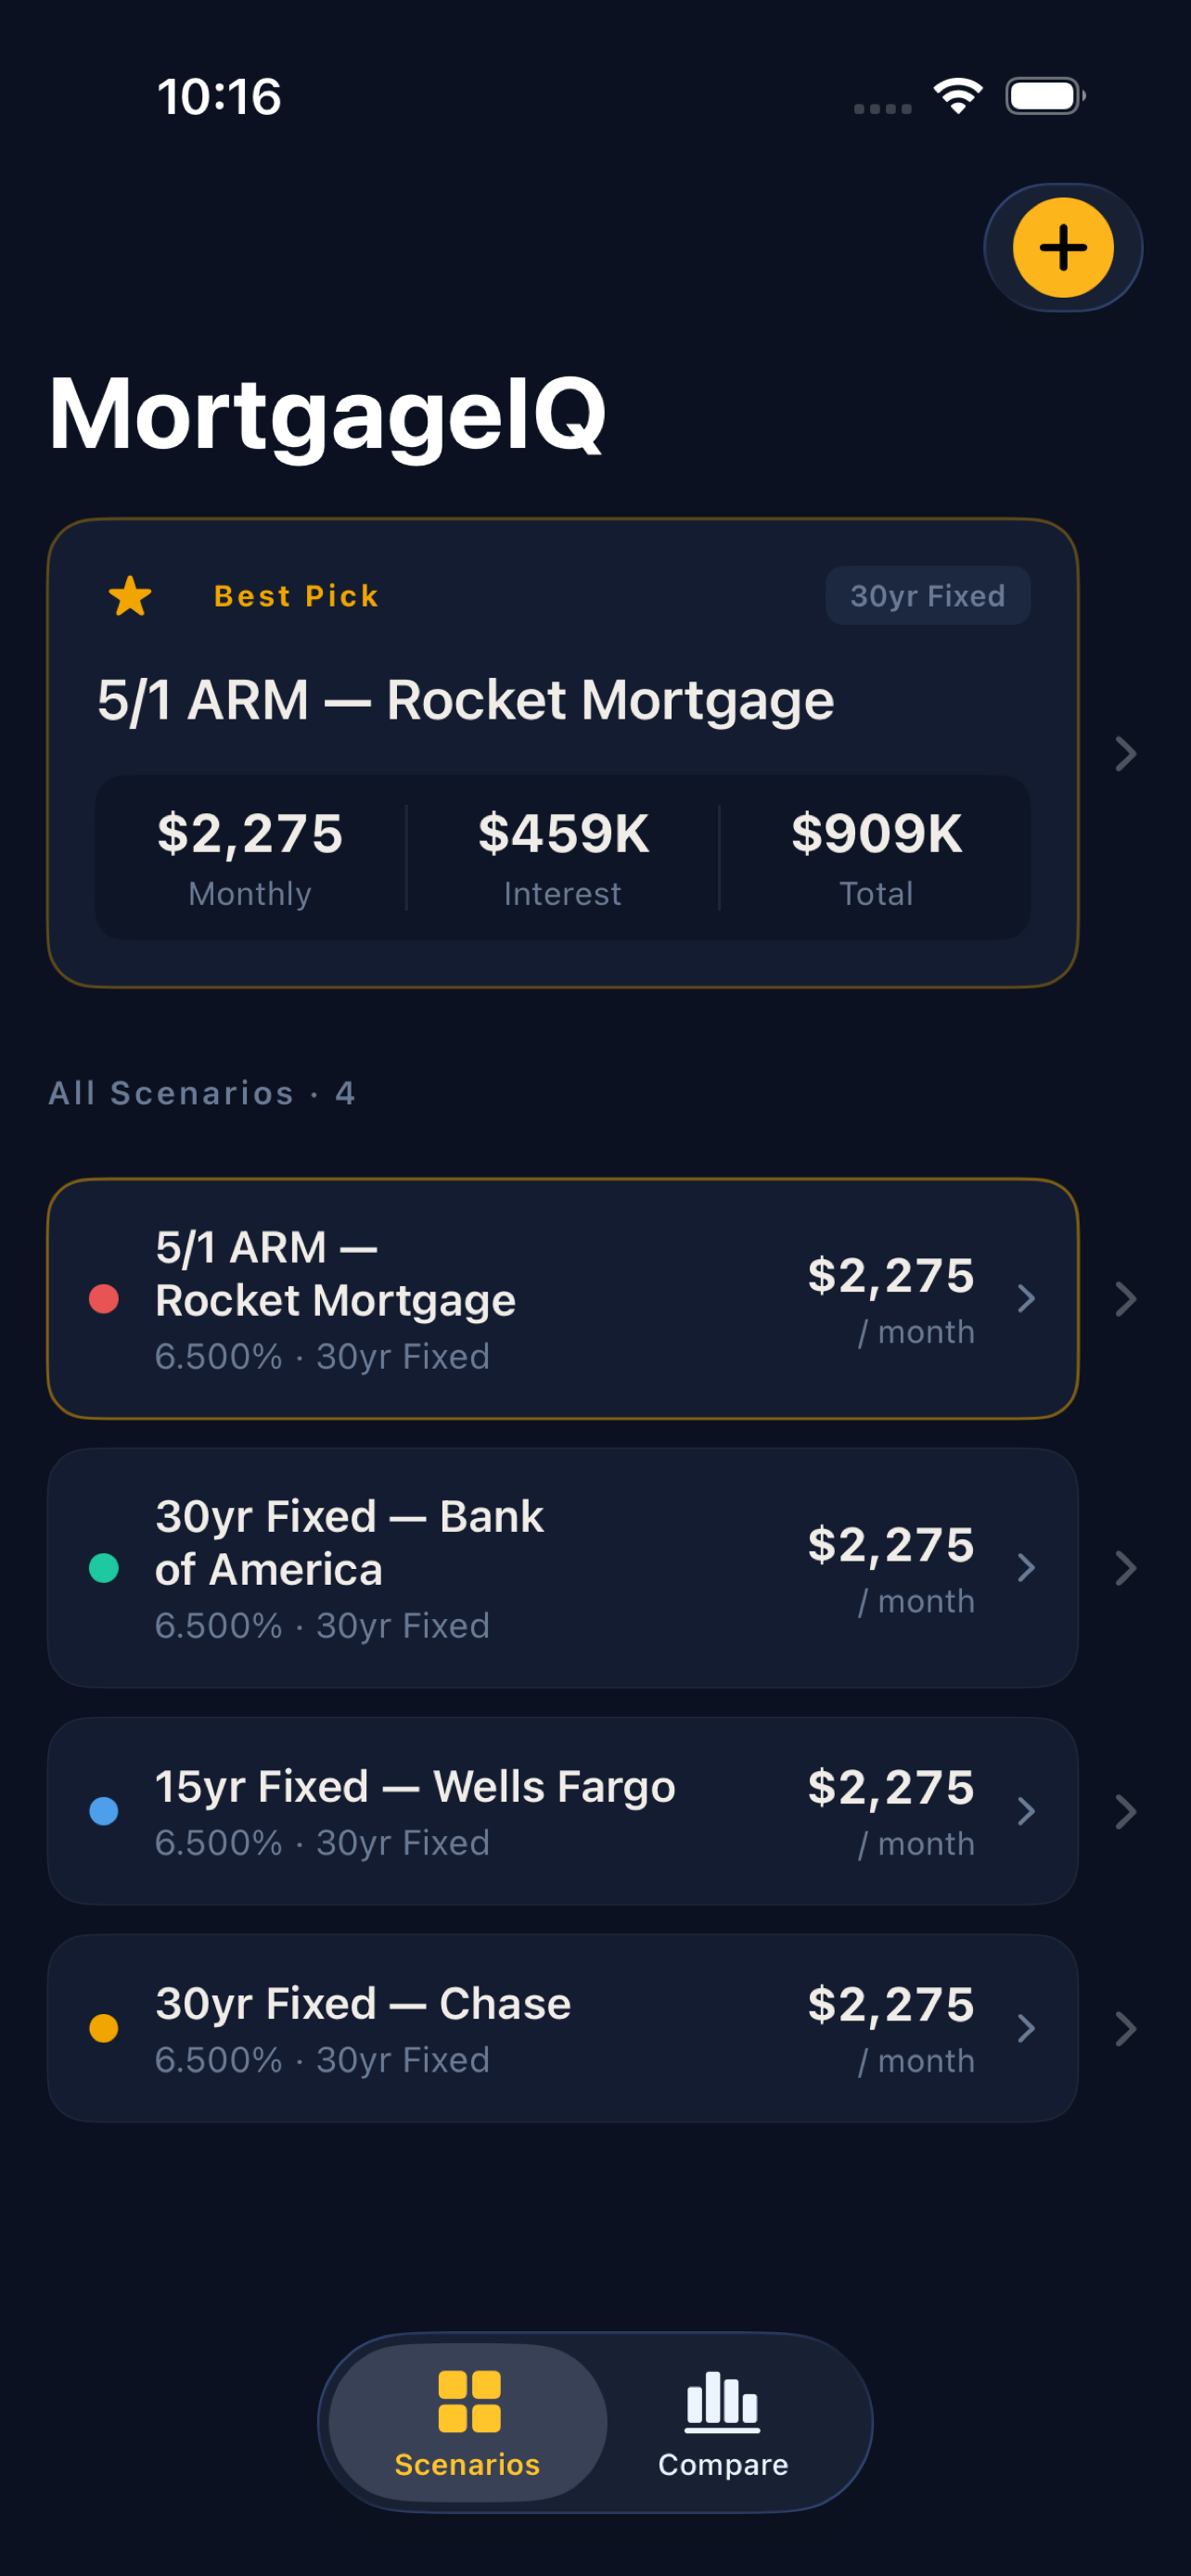The height and width of the screenshot is (2576, 1191).
Task: Tap the 30yr Fixed badge
Action: coord(927,596)
